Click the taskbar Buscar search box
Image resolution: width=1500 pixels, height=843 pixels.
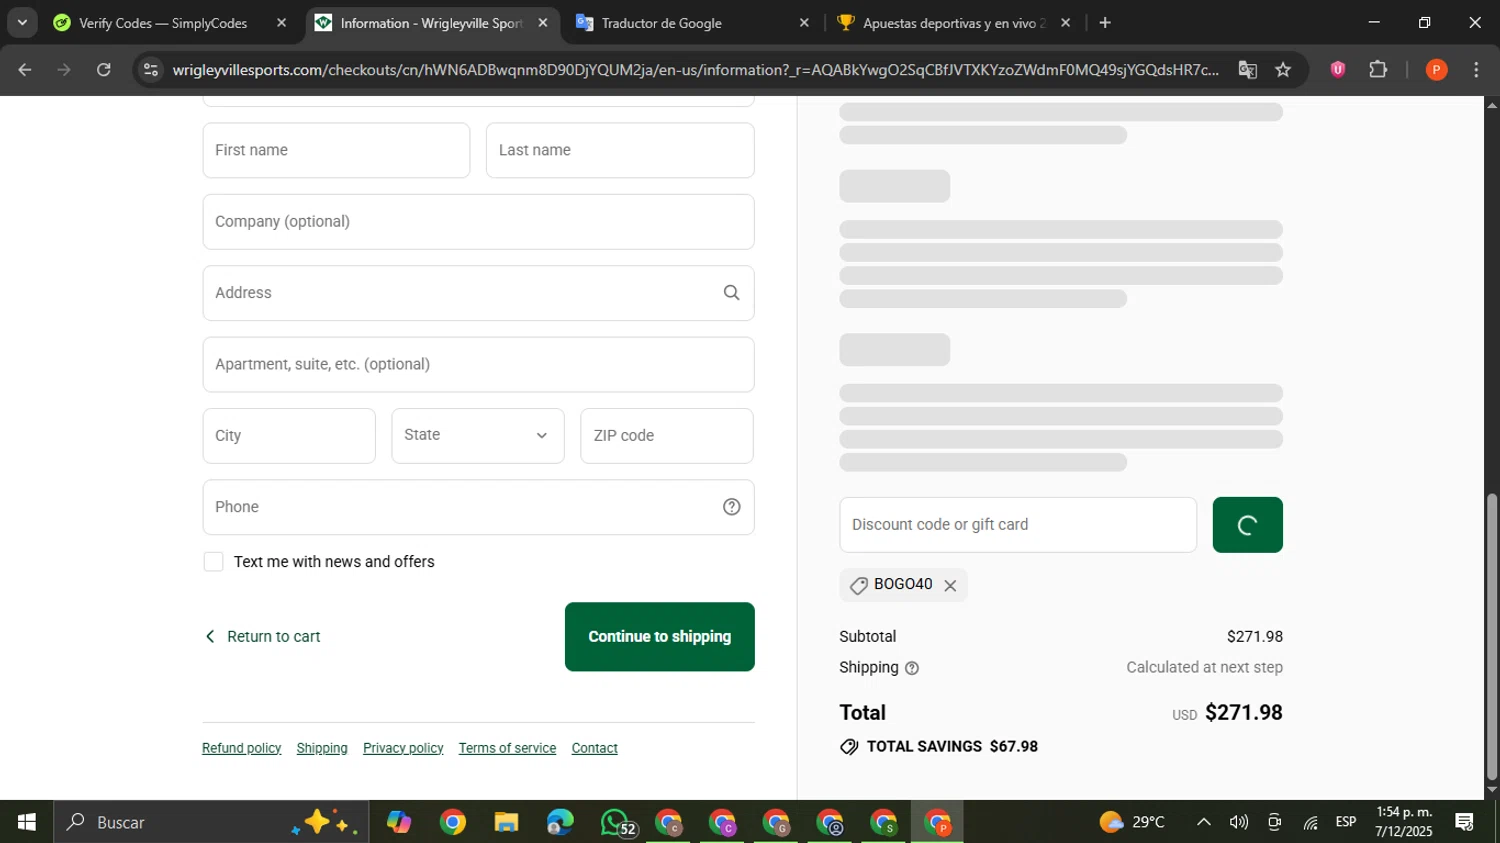pos(211,822)
